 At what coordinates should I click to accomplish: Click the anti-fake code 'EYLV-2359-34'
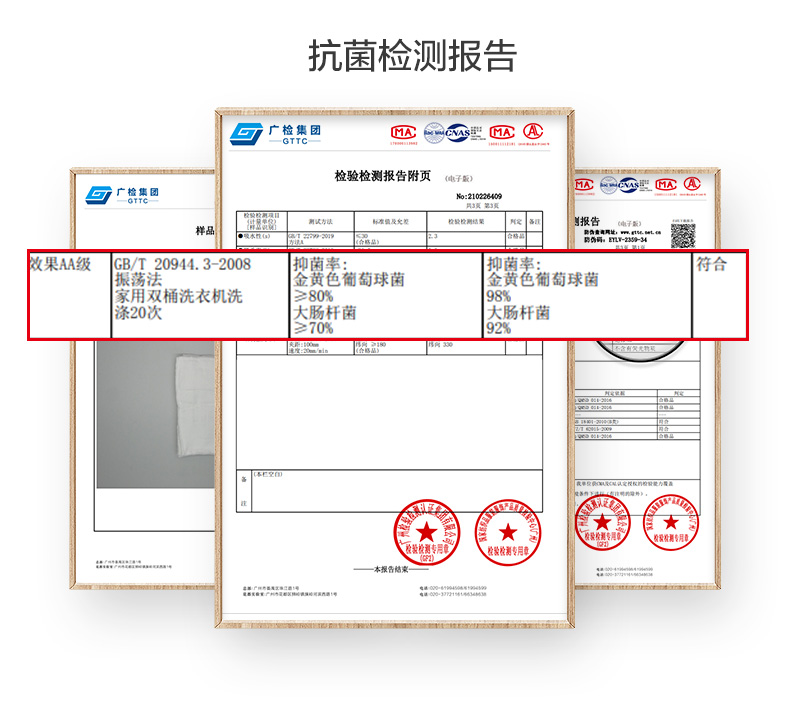pos(627,240)
